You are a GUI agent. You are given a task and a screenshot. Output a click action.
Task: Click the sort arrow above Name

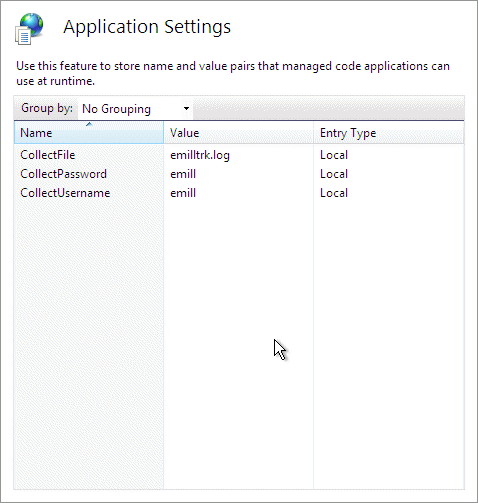pyautogui.click(x=89, y=124)
